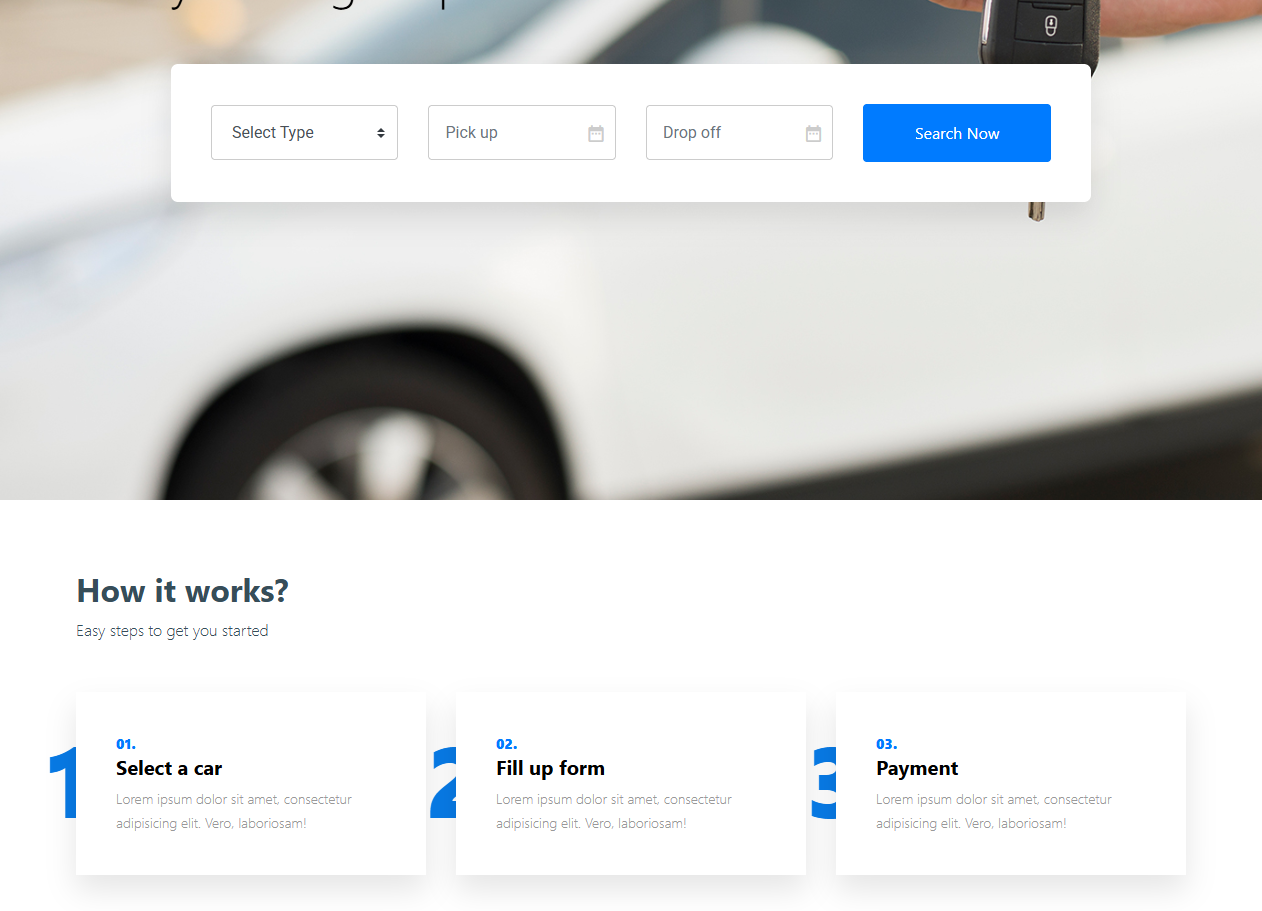Click the Drop off date field
The width and height of the screenshot is (1262, 911).
click(x=739, y=132)
